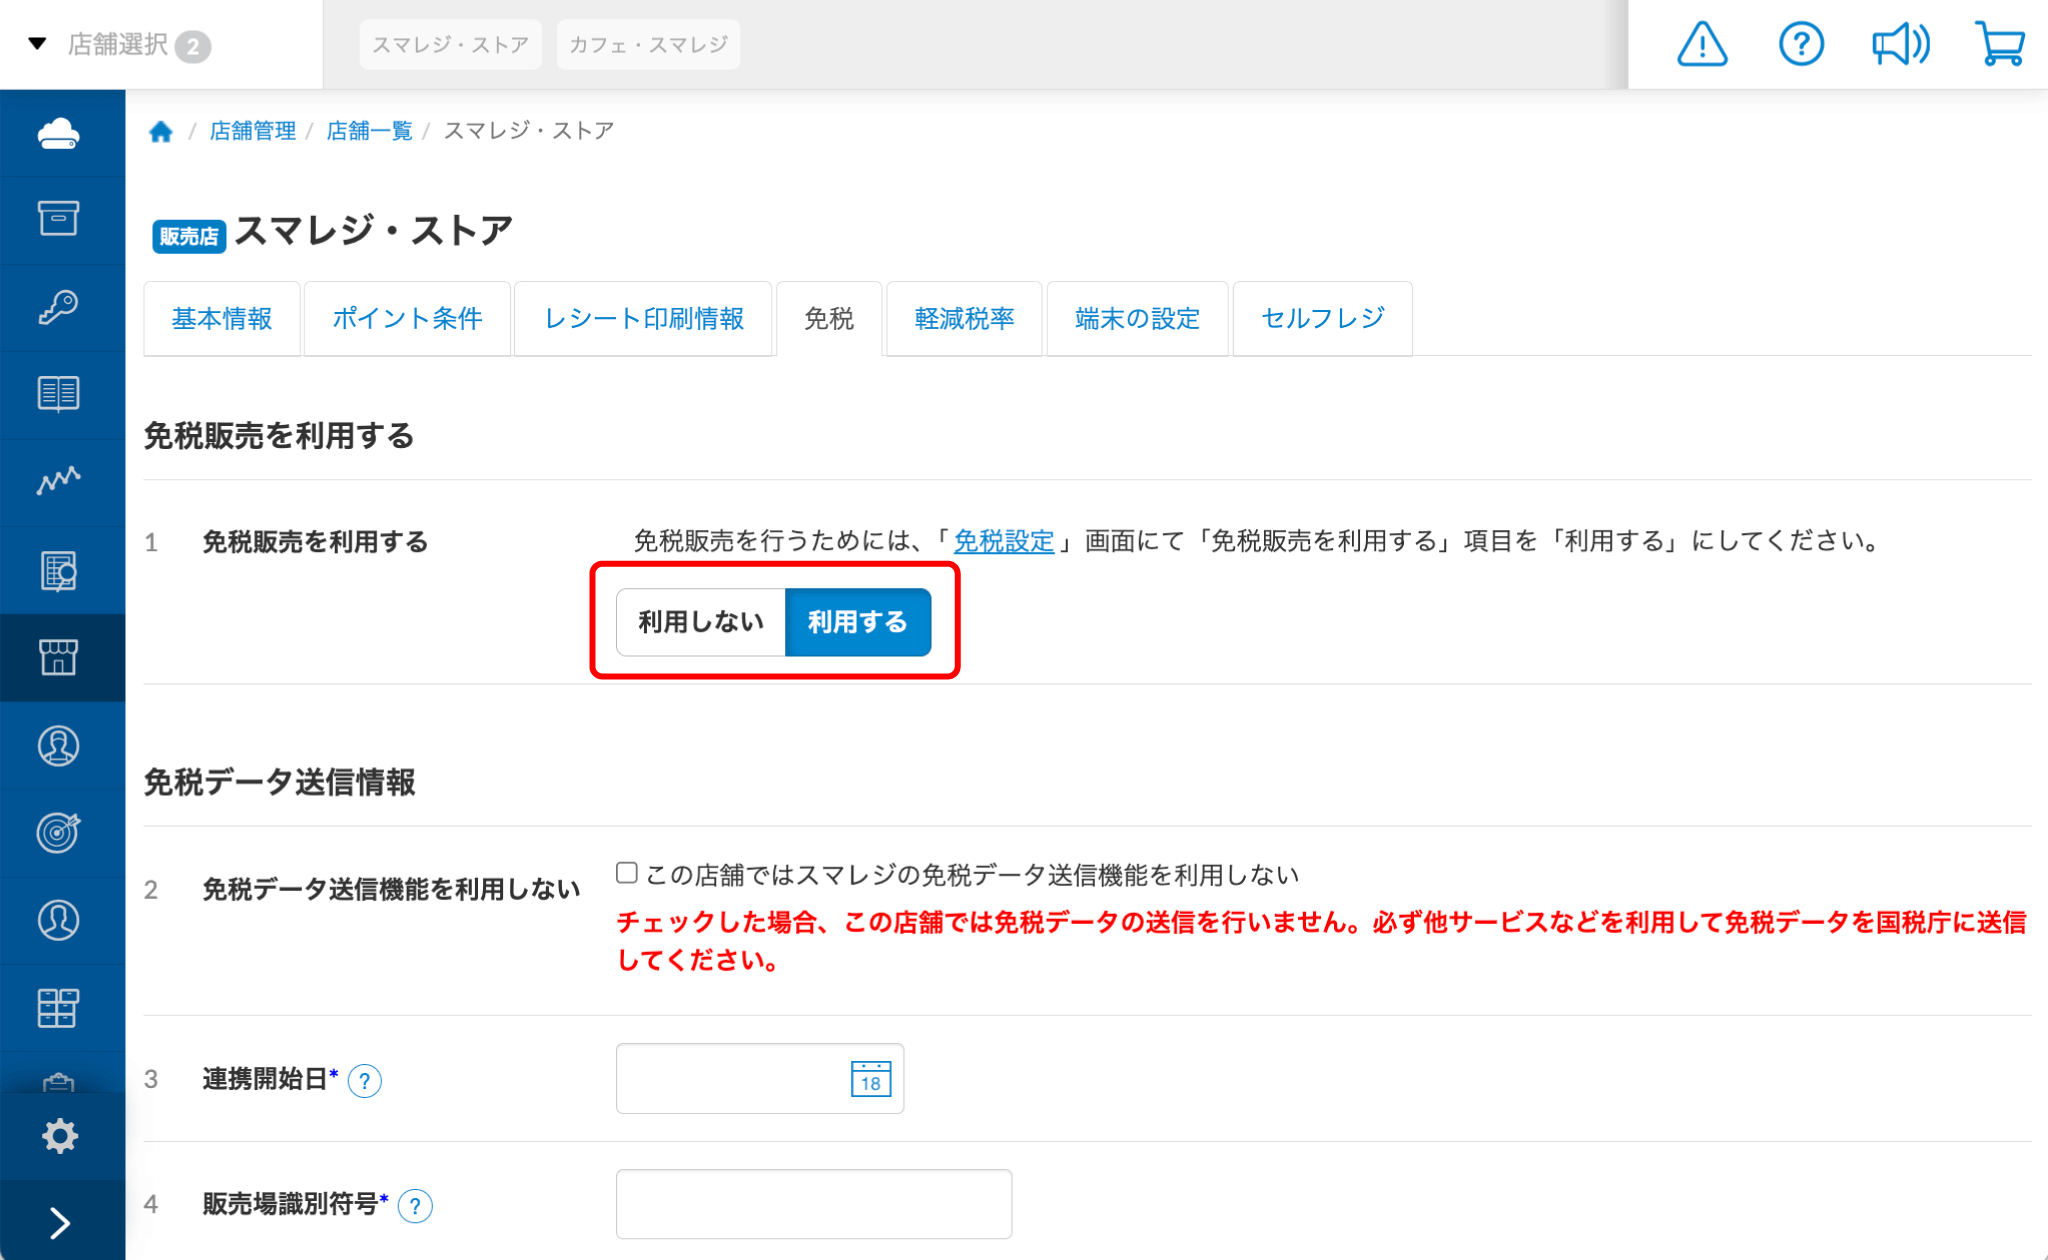The image size is (2048, 1260).
Task: Go to home via breadcrumb house icon
Action: (x=161, y=131)
